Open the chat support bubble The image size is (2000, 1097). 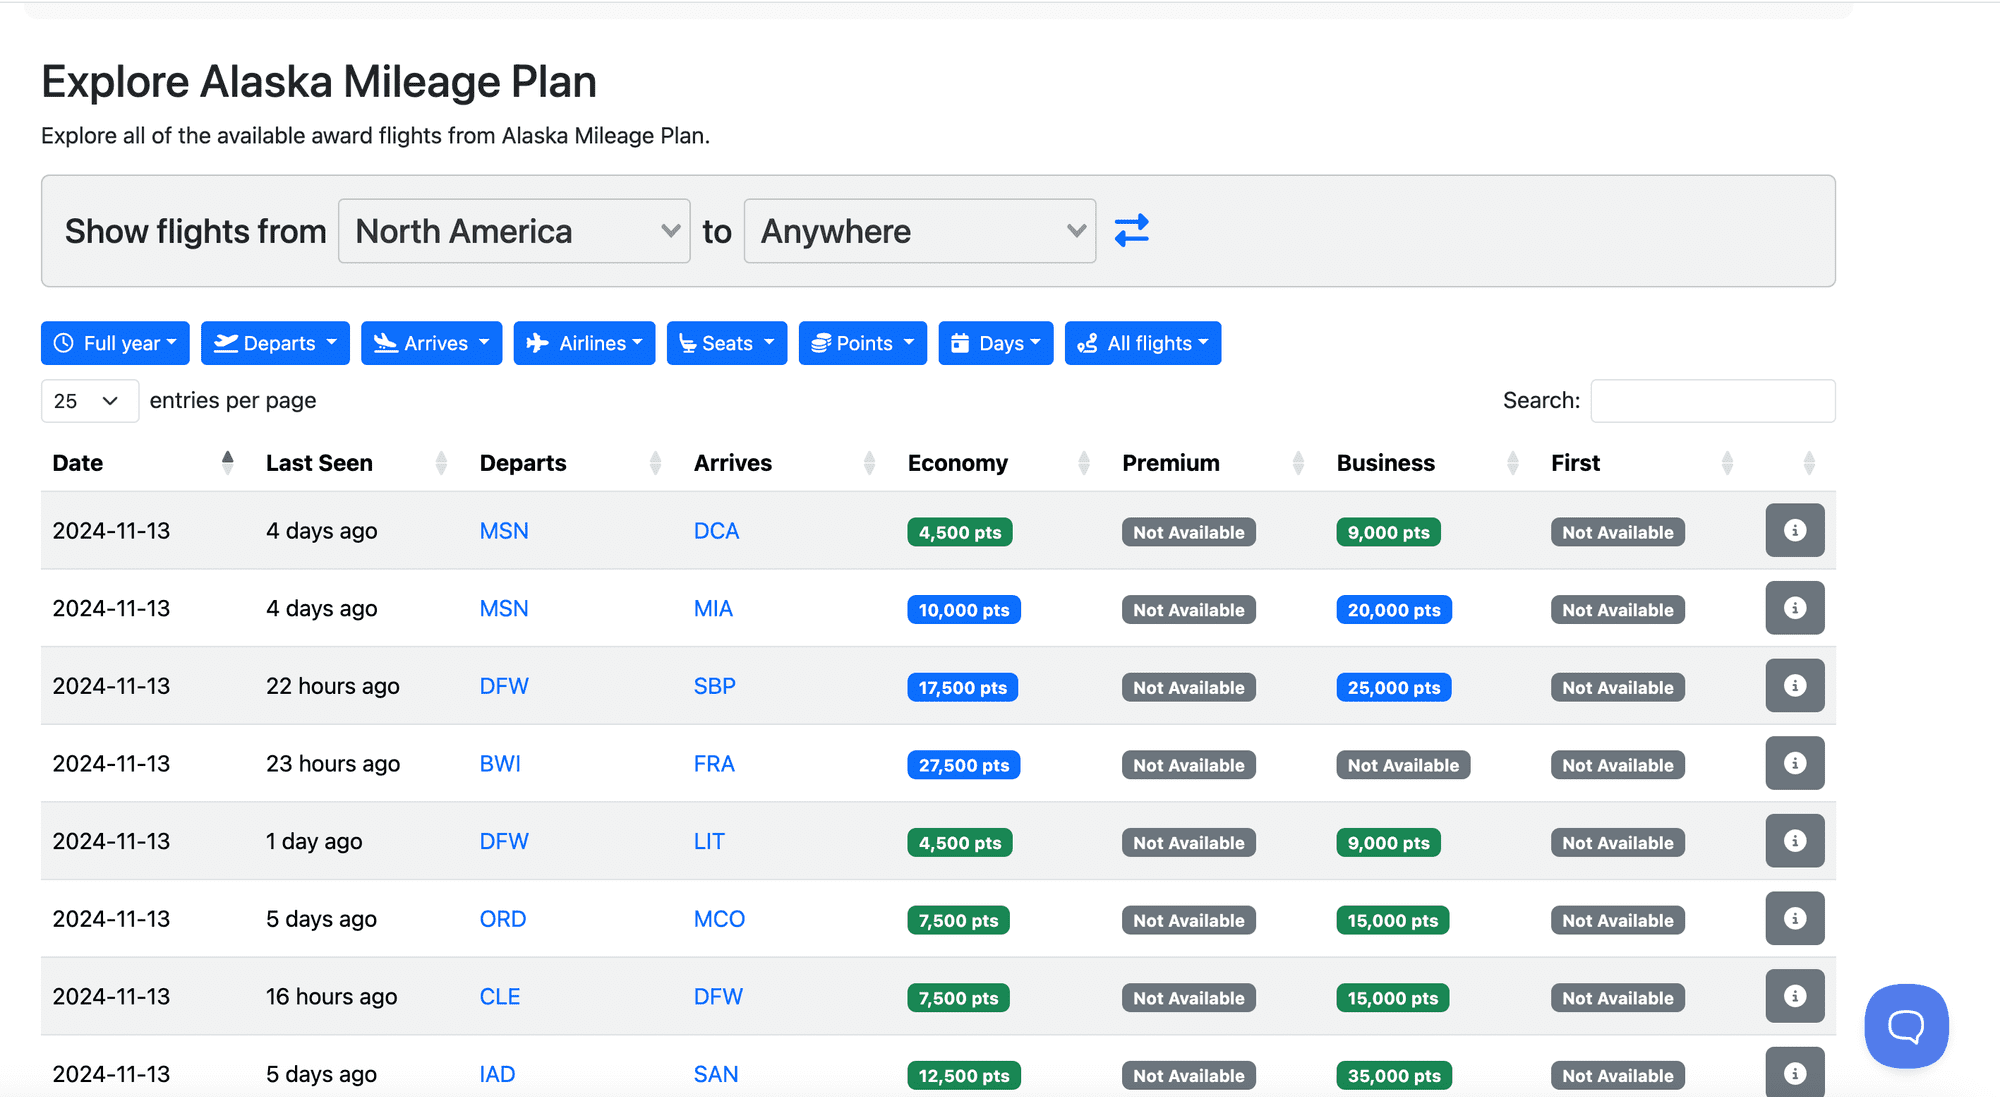click(1906, 1026)
